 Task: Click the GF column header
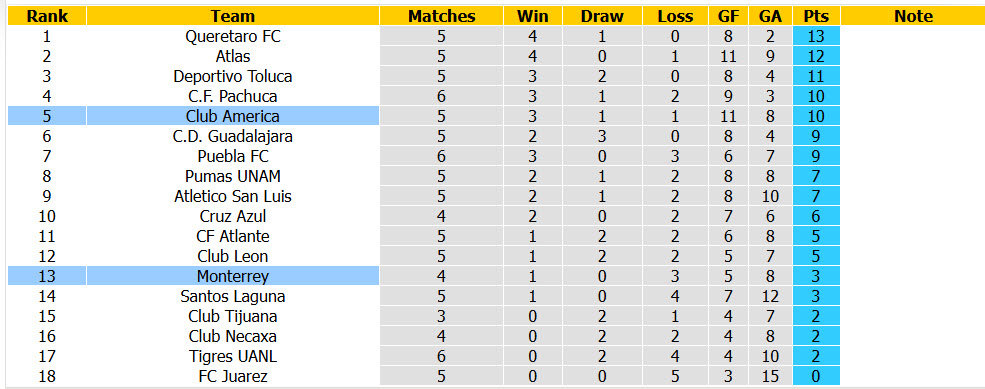[729, 16]
